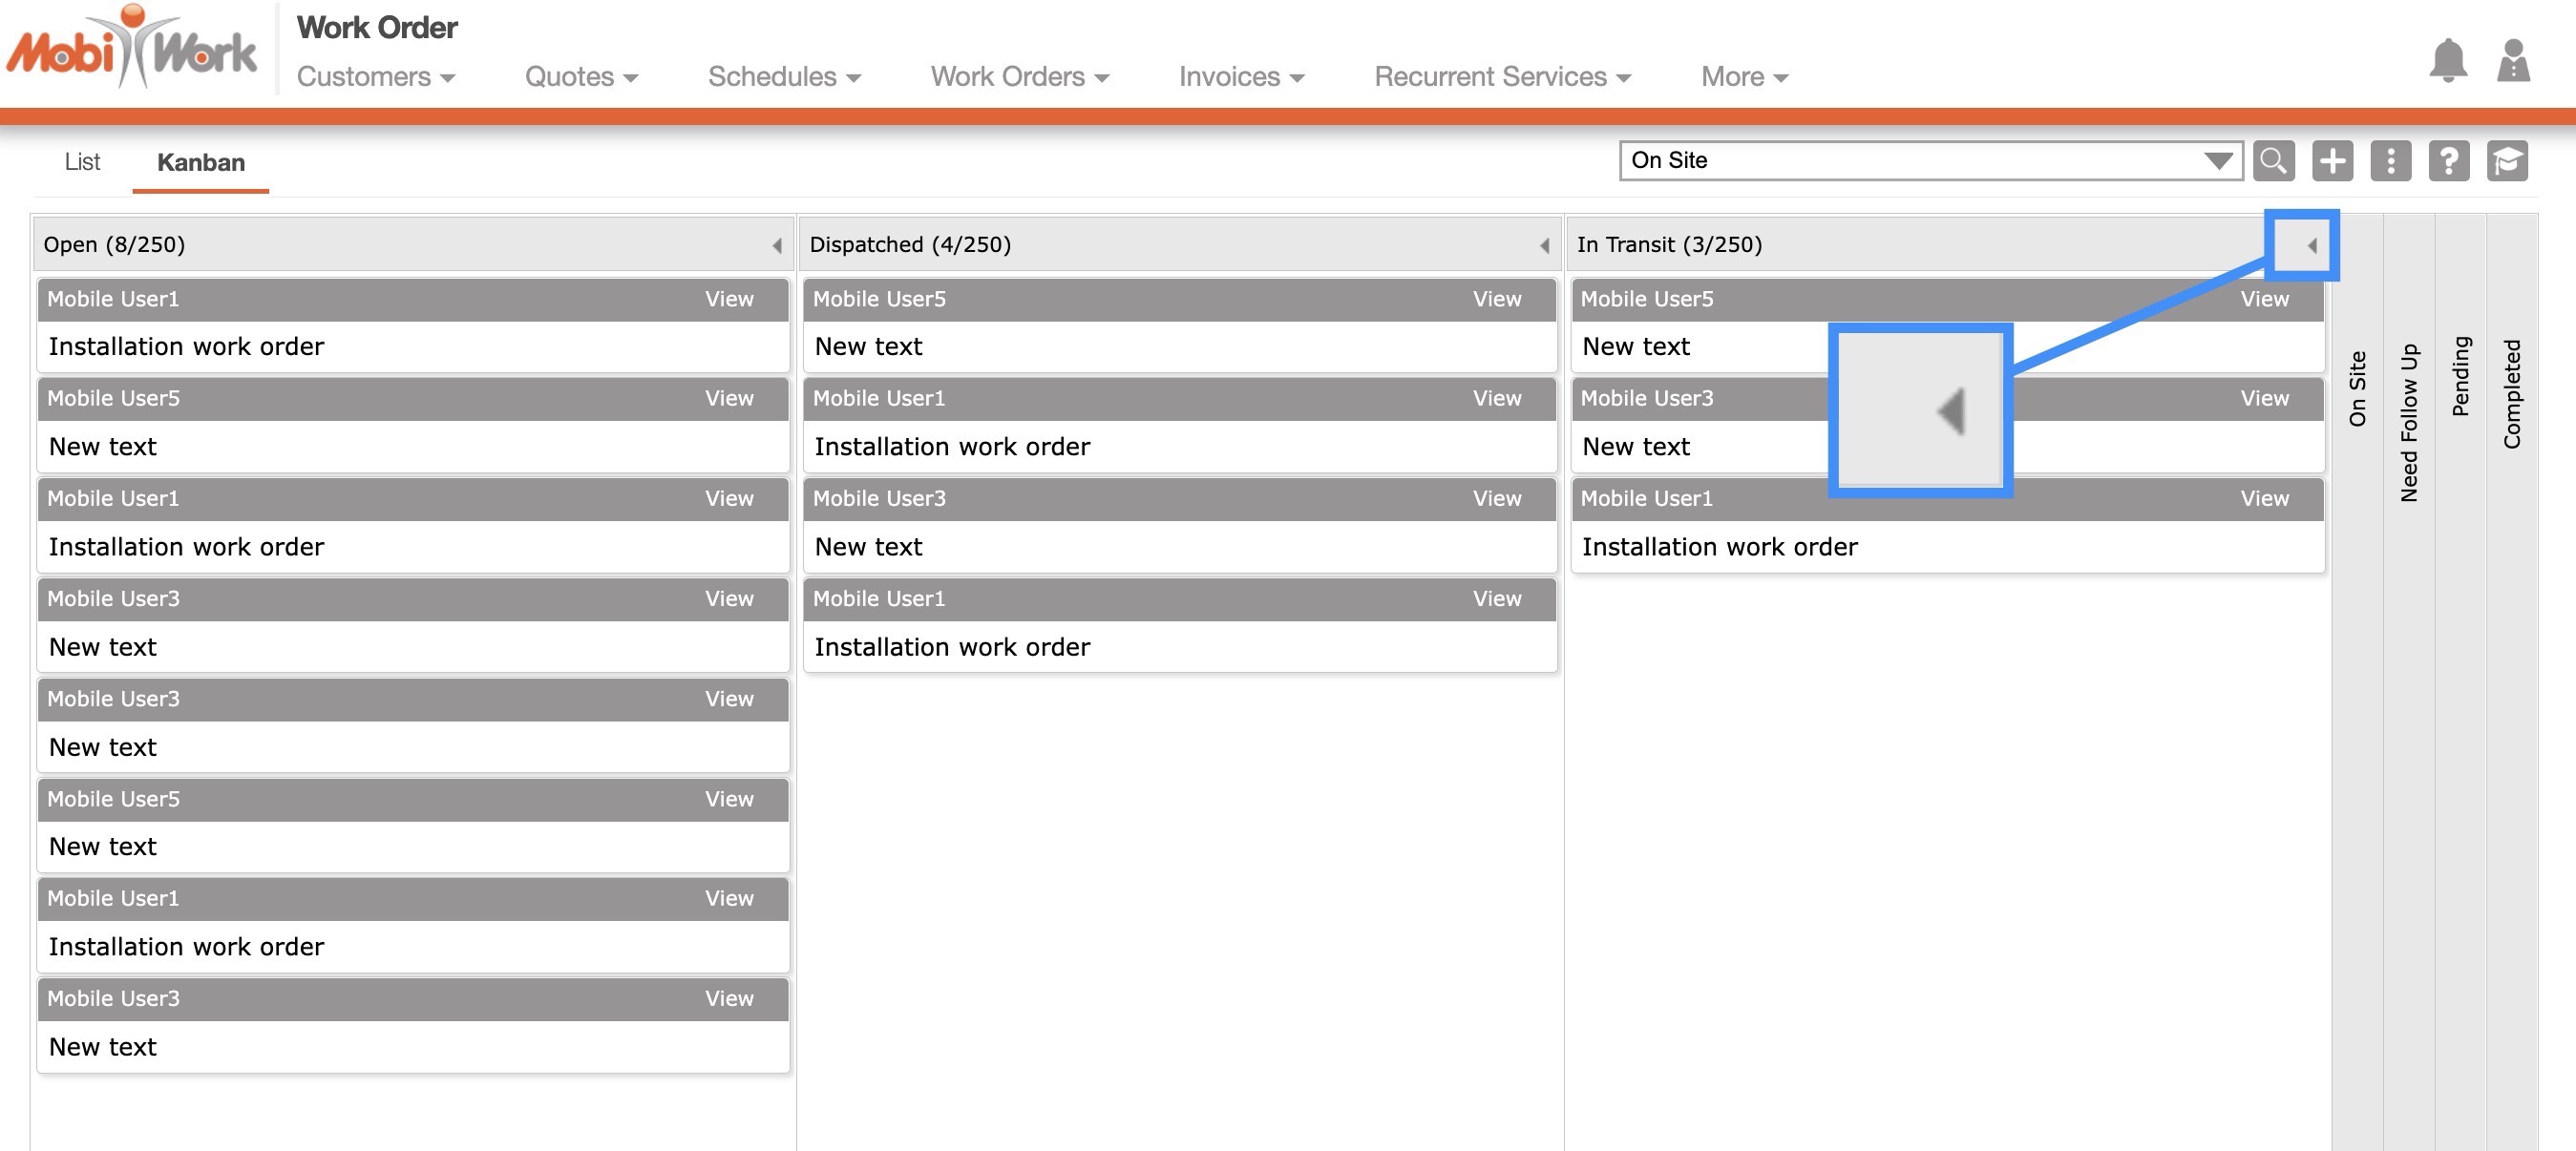Click View on first Open column card
This screenshot has width=2576, height=1151.
728,299
